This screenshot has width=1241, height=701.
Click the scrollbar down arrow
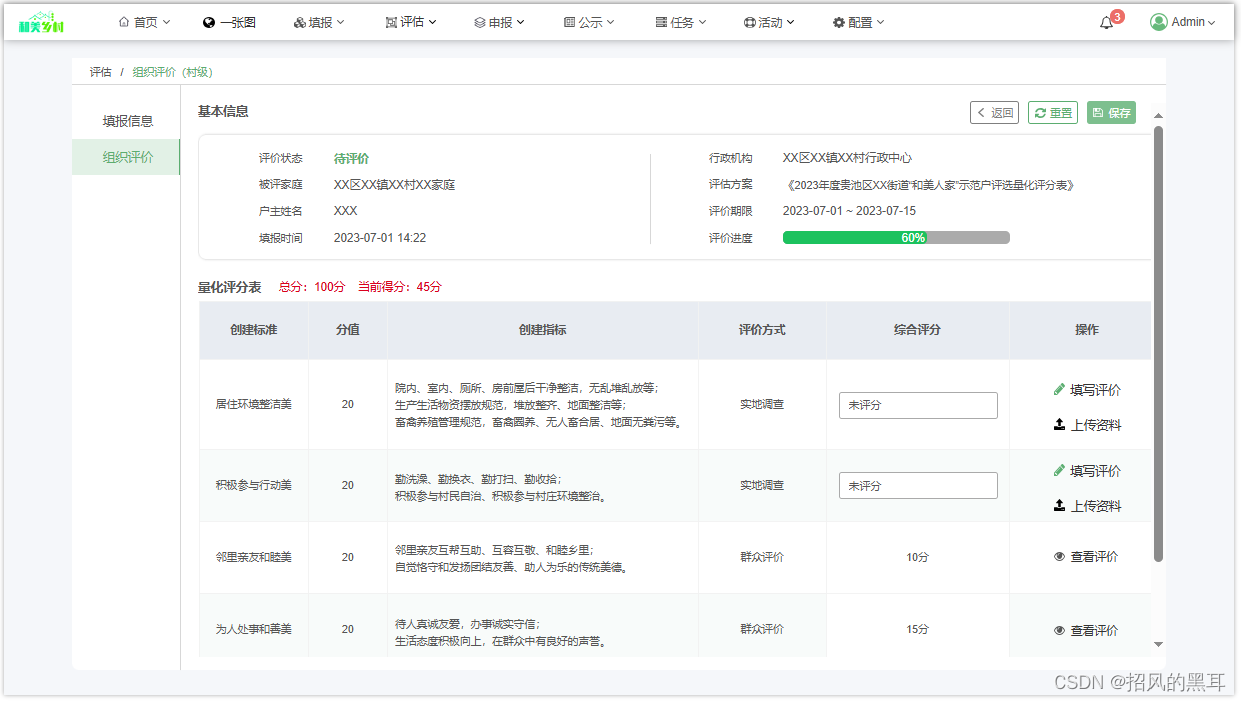[x=1159, y=645]
